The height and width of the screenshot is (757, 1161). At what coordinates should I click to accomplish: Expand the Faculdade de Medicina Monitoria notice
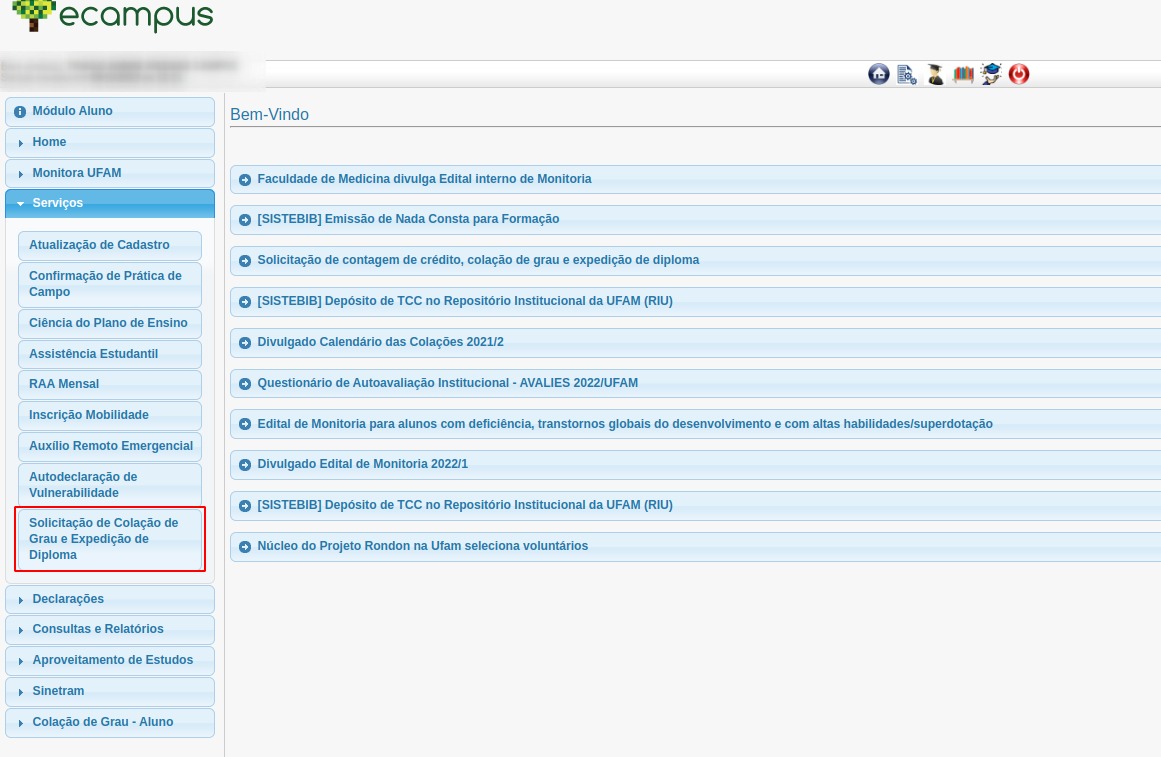coord(424,179)
